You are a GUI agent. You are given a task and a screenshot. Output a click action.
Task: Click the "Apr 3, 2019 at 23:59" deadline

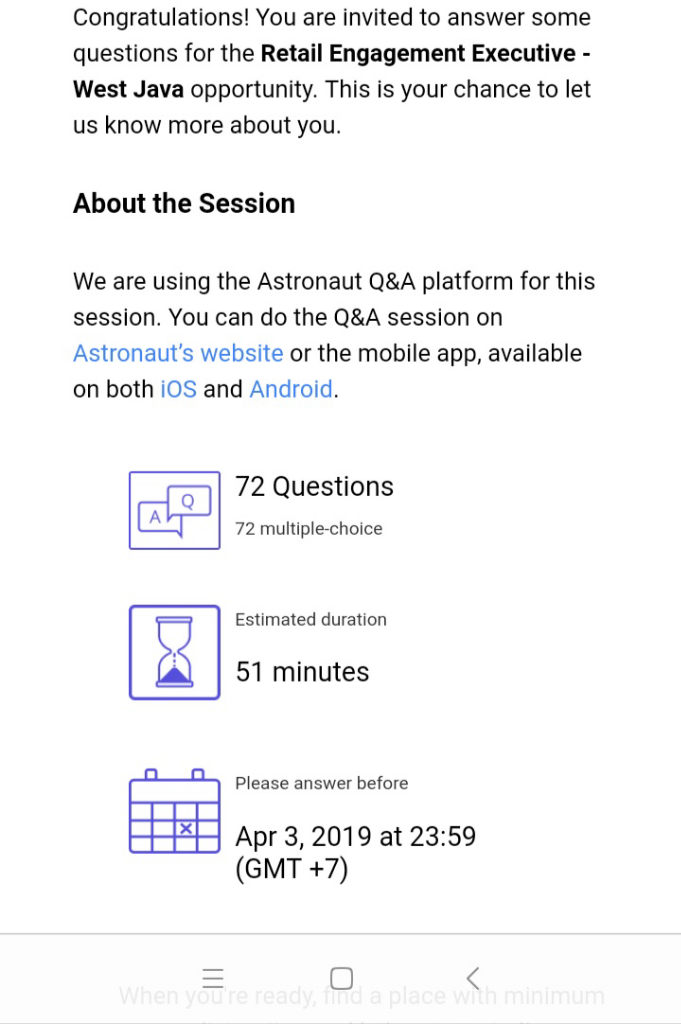tap(355, 836)
